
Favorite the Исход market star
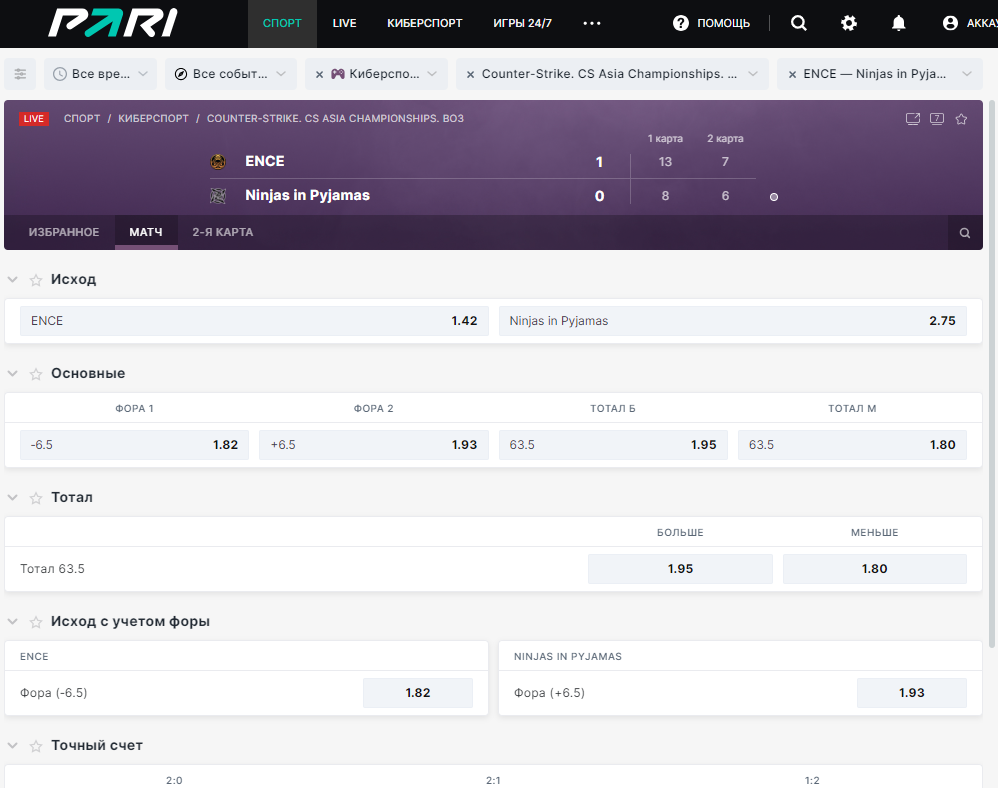pyautogui.click(x=36, y=280)
